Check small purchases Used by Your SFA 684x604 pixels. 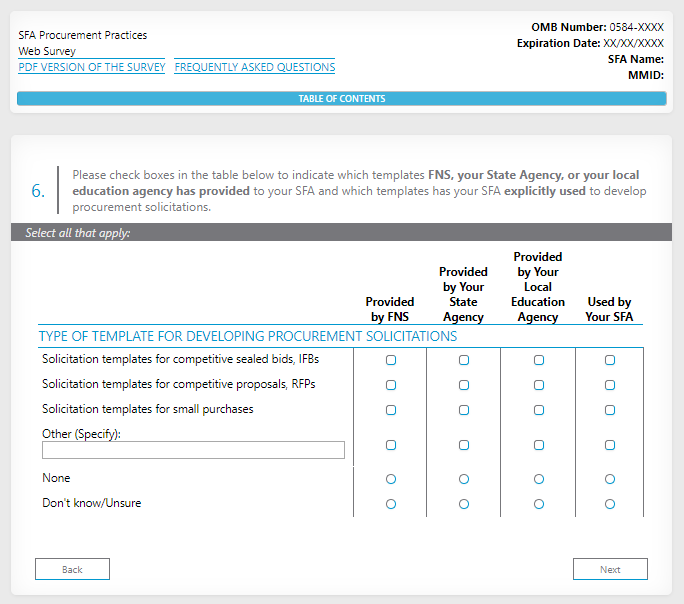610,410
